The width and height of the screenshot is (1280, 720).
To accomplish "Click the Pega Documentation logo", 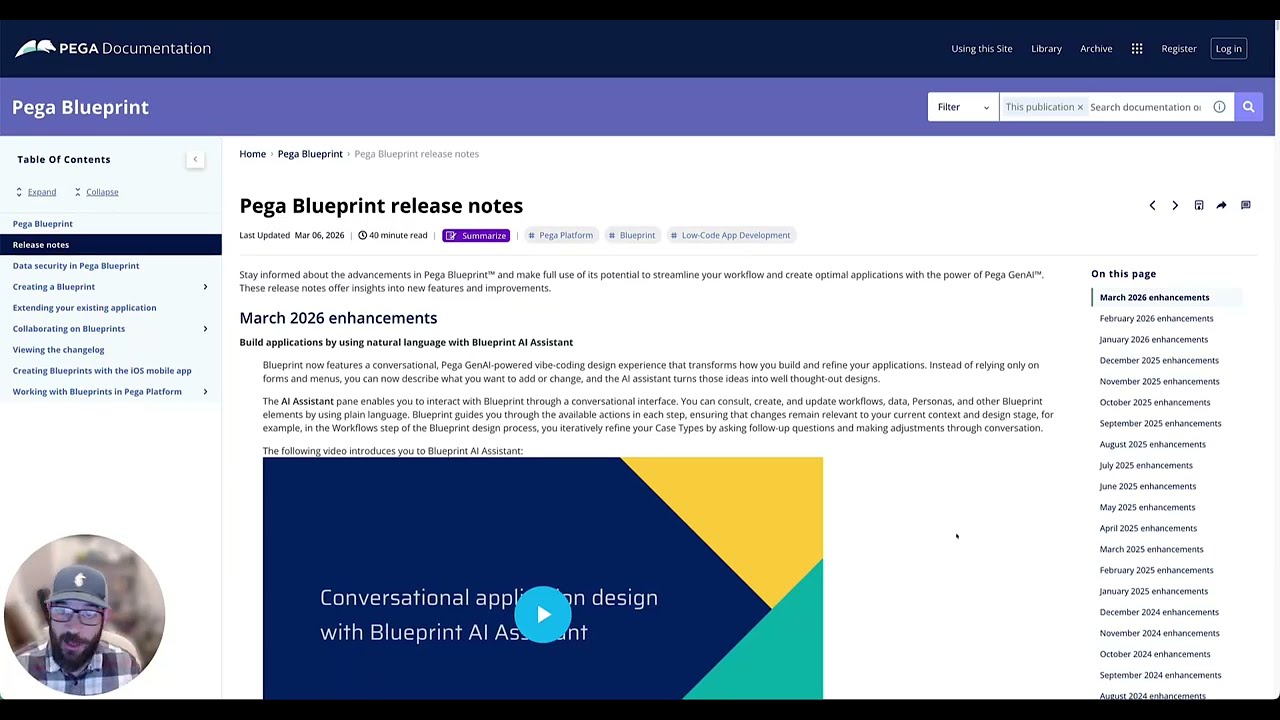I will point(113,48).
